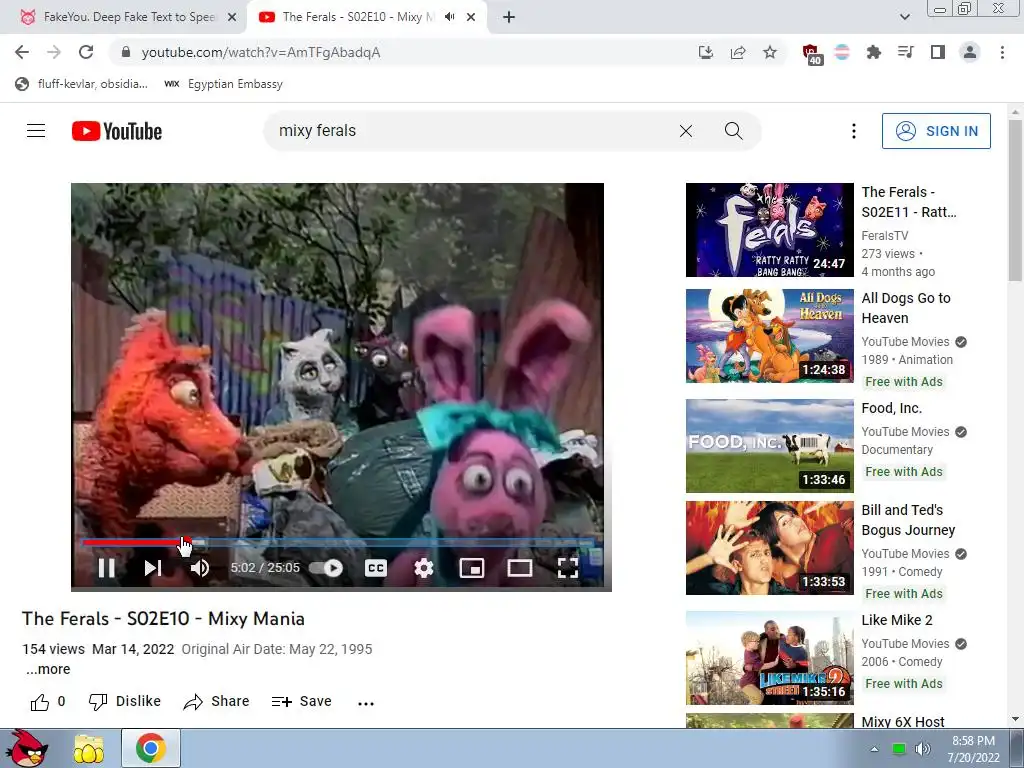Open the folder icon in taskbar
Screen dimensions: 1024x768
click(x=89, y=749)
